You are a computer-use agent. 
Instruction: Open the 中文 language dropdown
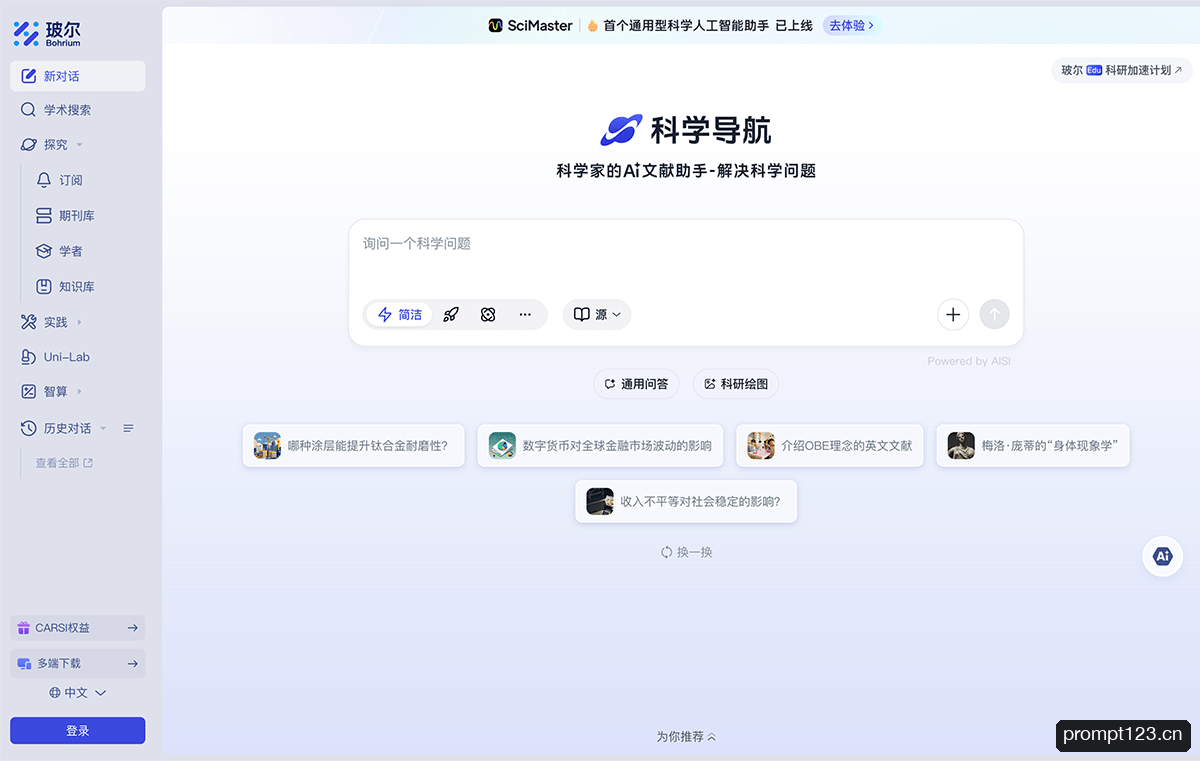(78, 692)
